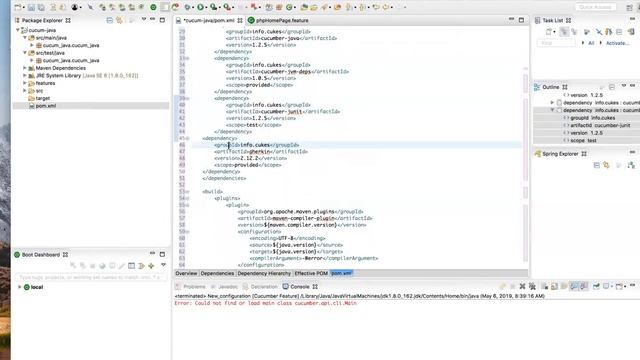Toggle Categorized view in Task List toolbar
Image resolution: width=640 pixels, height=360 pixels.
(564, 32)
